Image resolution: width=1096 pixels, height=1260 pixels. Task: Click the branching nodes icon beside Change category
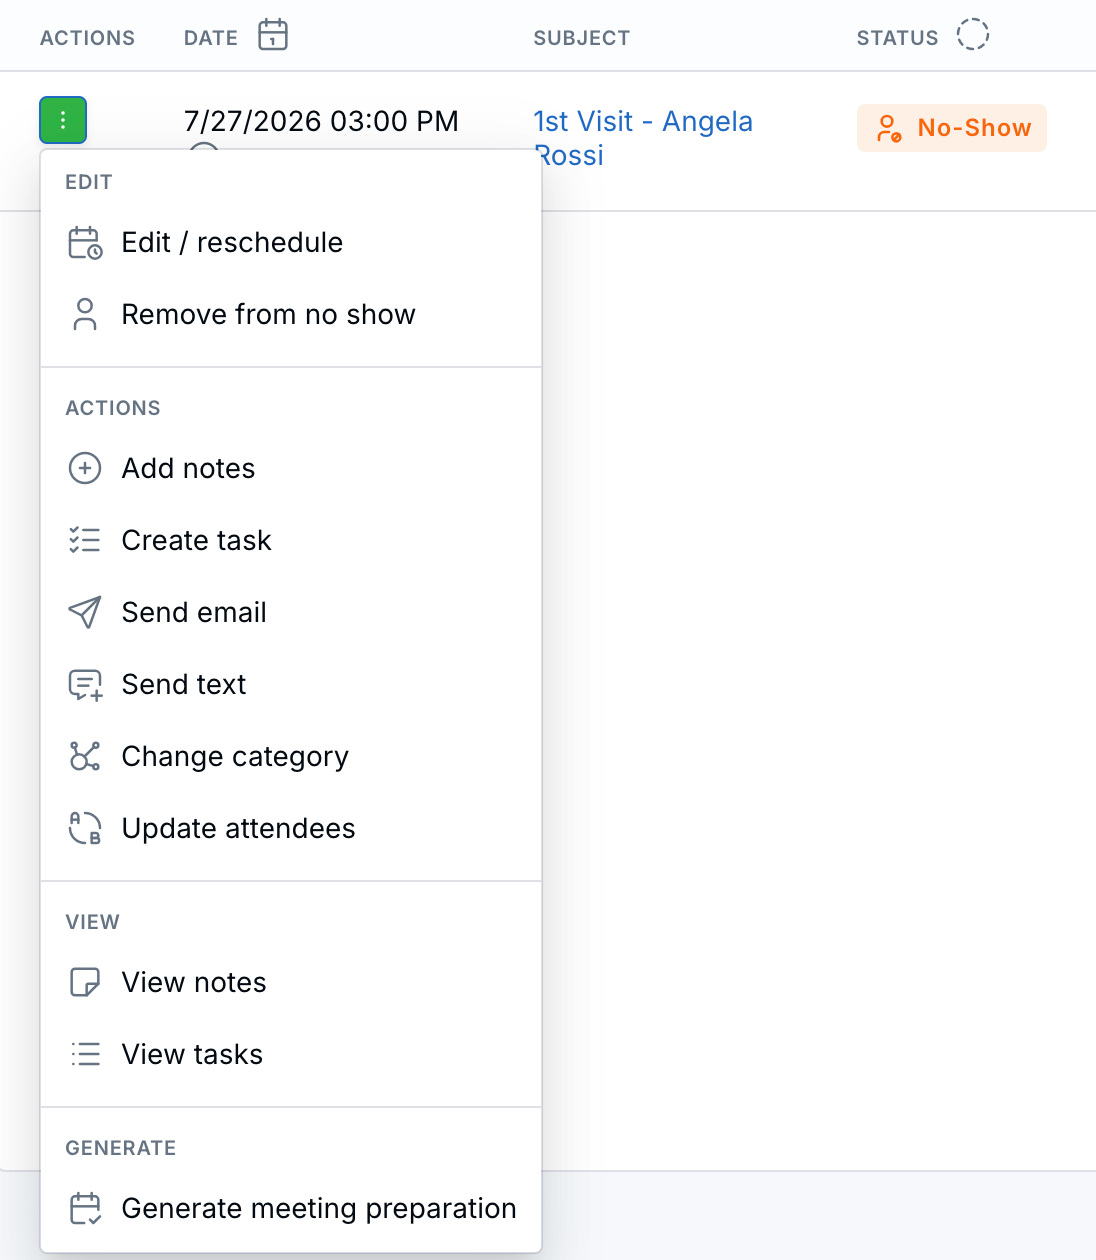85,756
